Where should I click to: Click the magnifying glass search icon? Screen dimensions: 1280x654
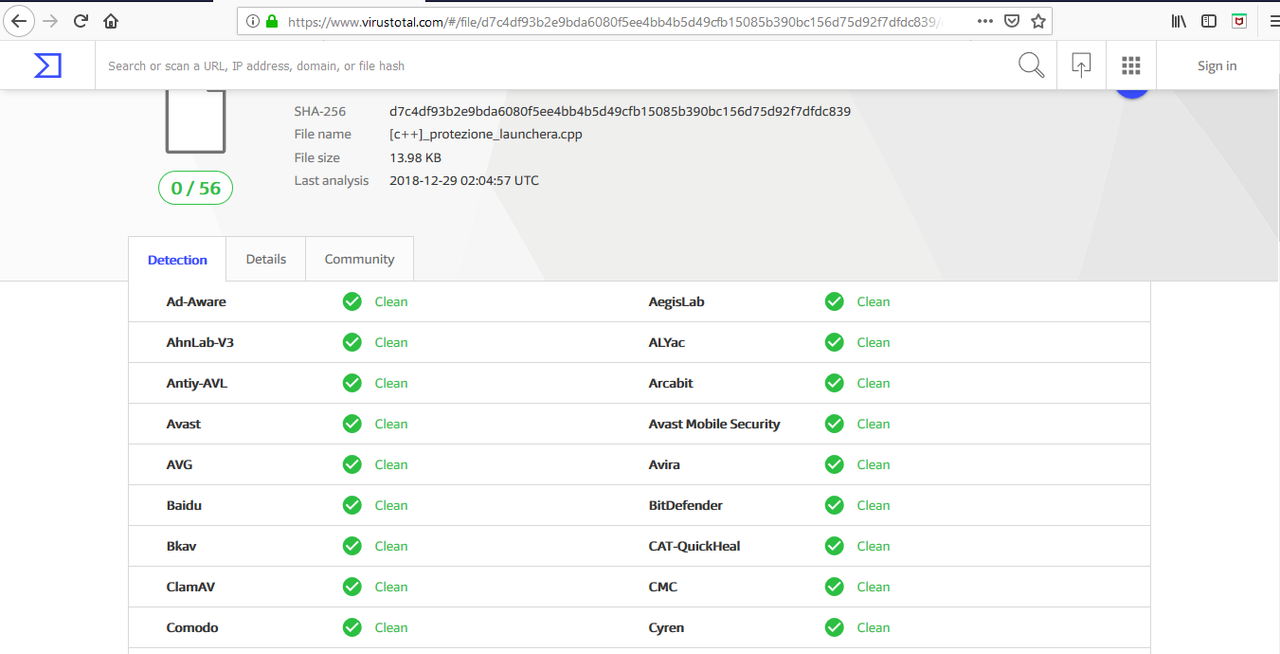(1031, 65)
